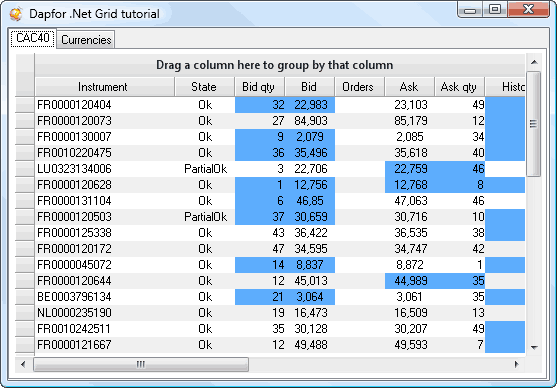Click the scroll up arrow of vertical scrollbar
This screenshot has height=388, width=557.
coord(534,63)
